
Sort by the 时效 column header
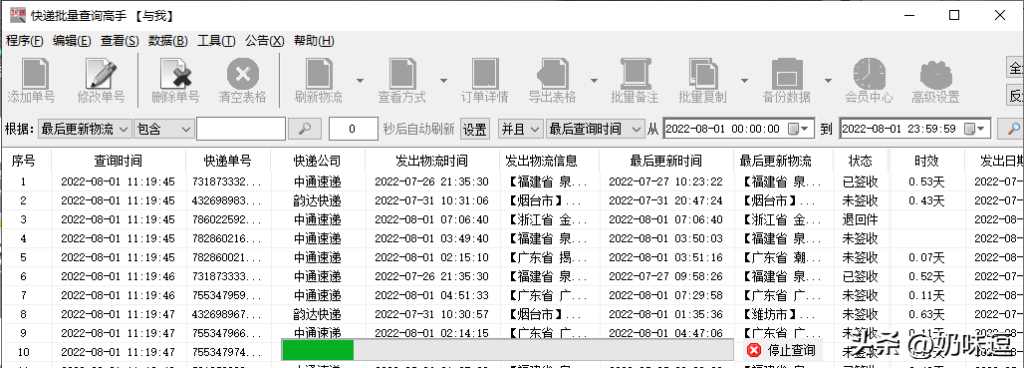click(926, 161)
